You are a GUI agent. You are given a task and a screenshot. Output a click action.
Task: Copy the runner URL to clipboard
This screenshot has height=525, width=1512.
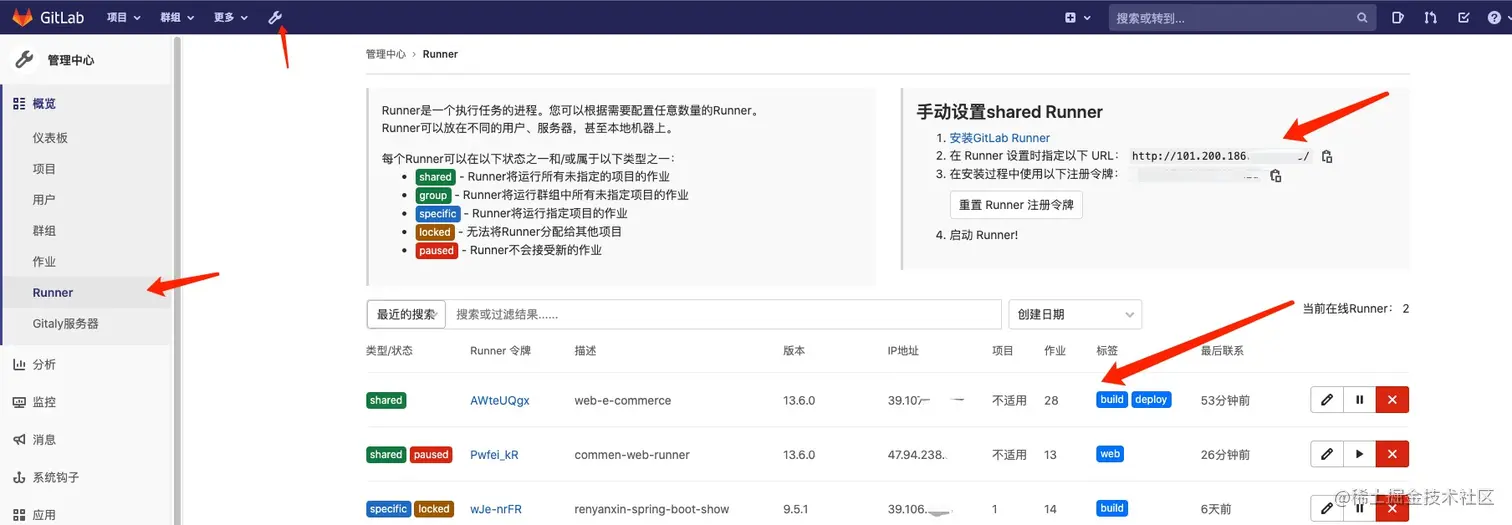pos(1327,156)
